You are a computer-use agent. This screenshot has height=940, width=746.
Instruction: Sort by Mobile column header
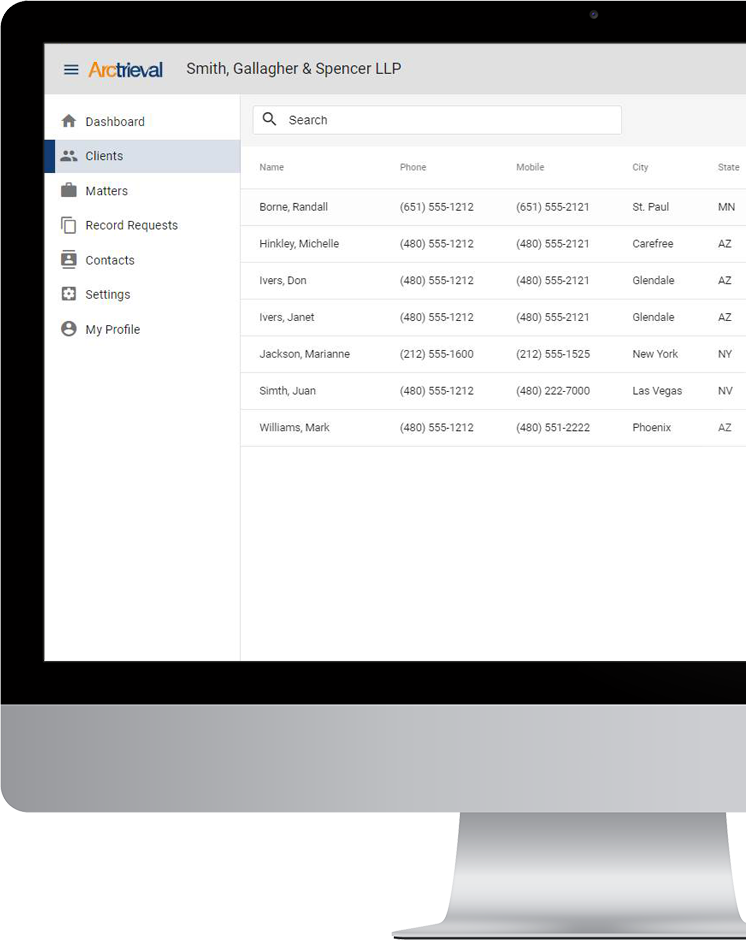(x=530, y=167)
